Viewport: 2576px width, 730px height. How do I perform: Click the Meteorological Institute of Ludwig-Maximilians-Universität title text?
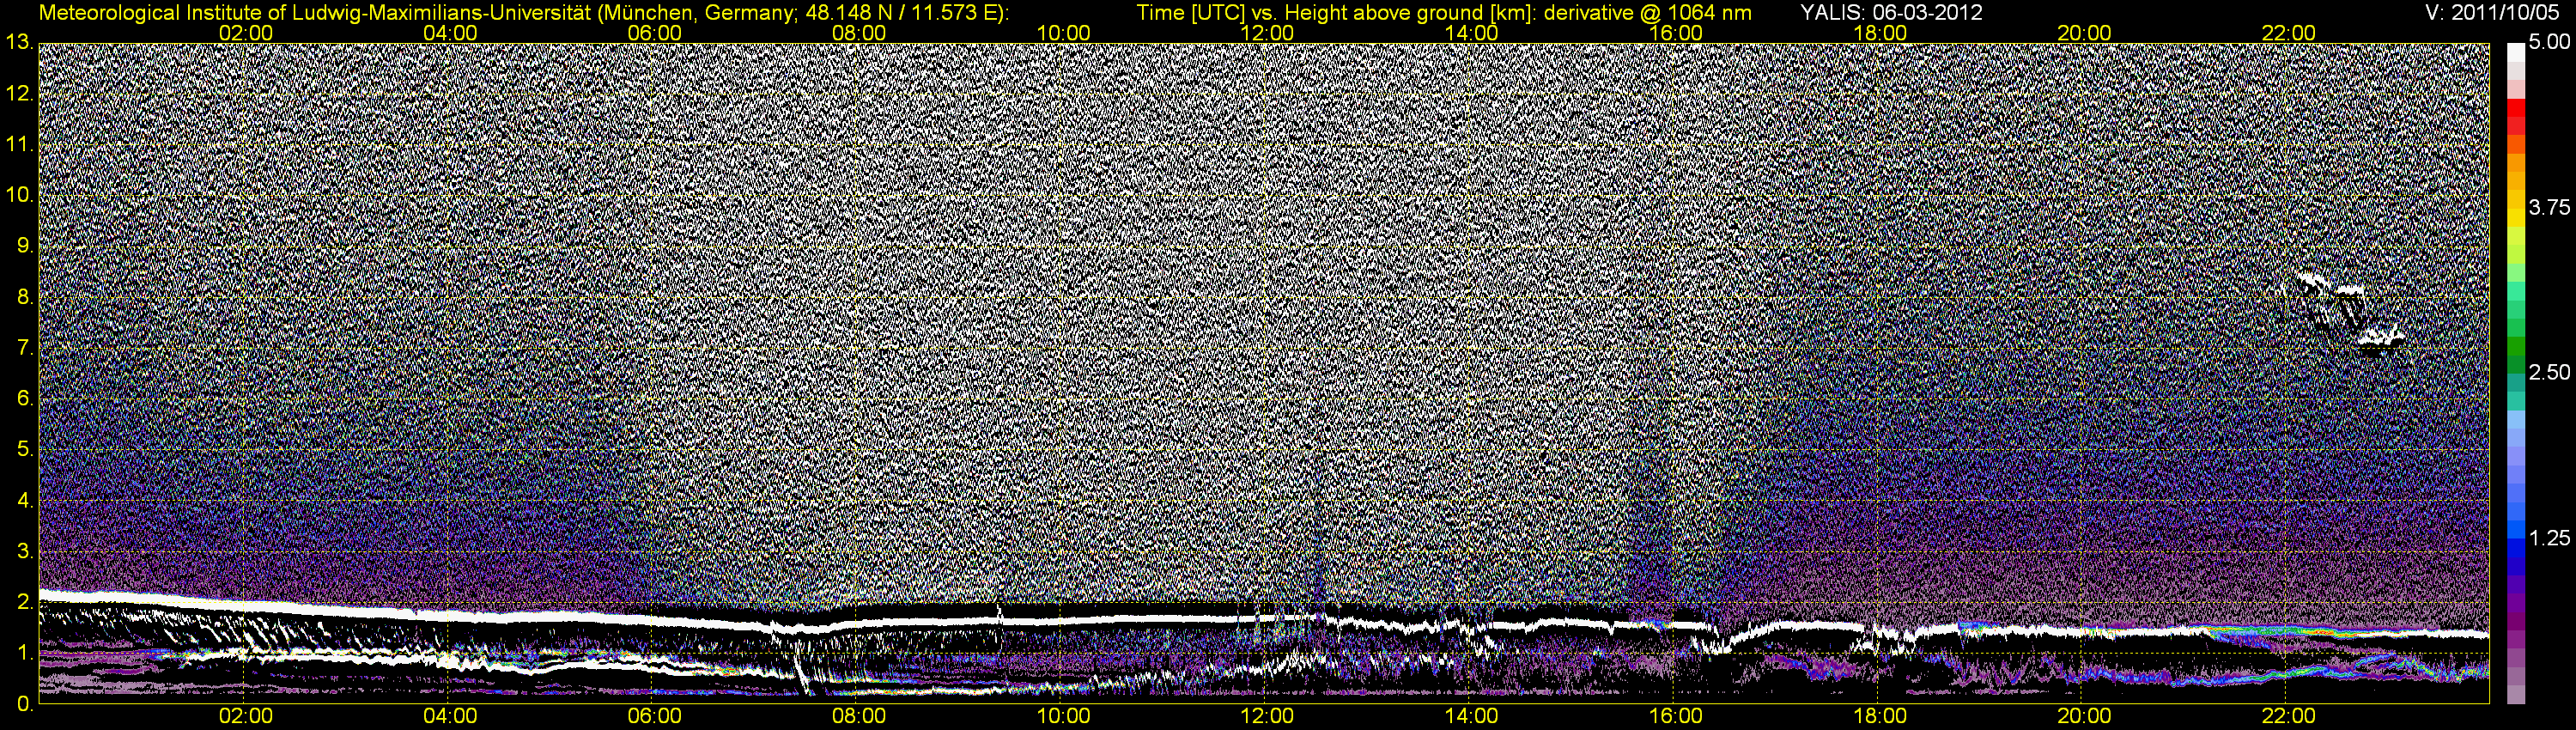(x=524, y=13)
